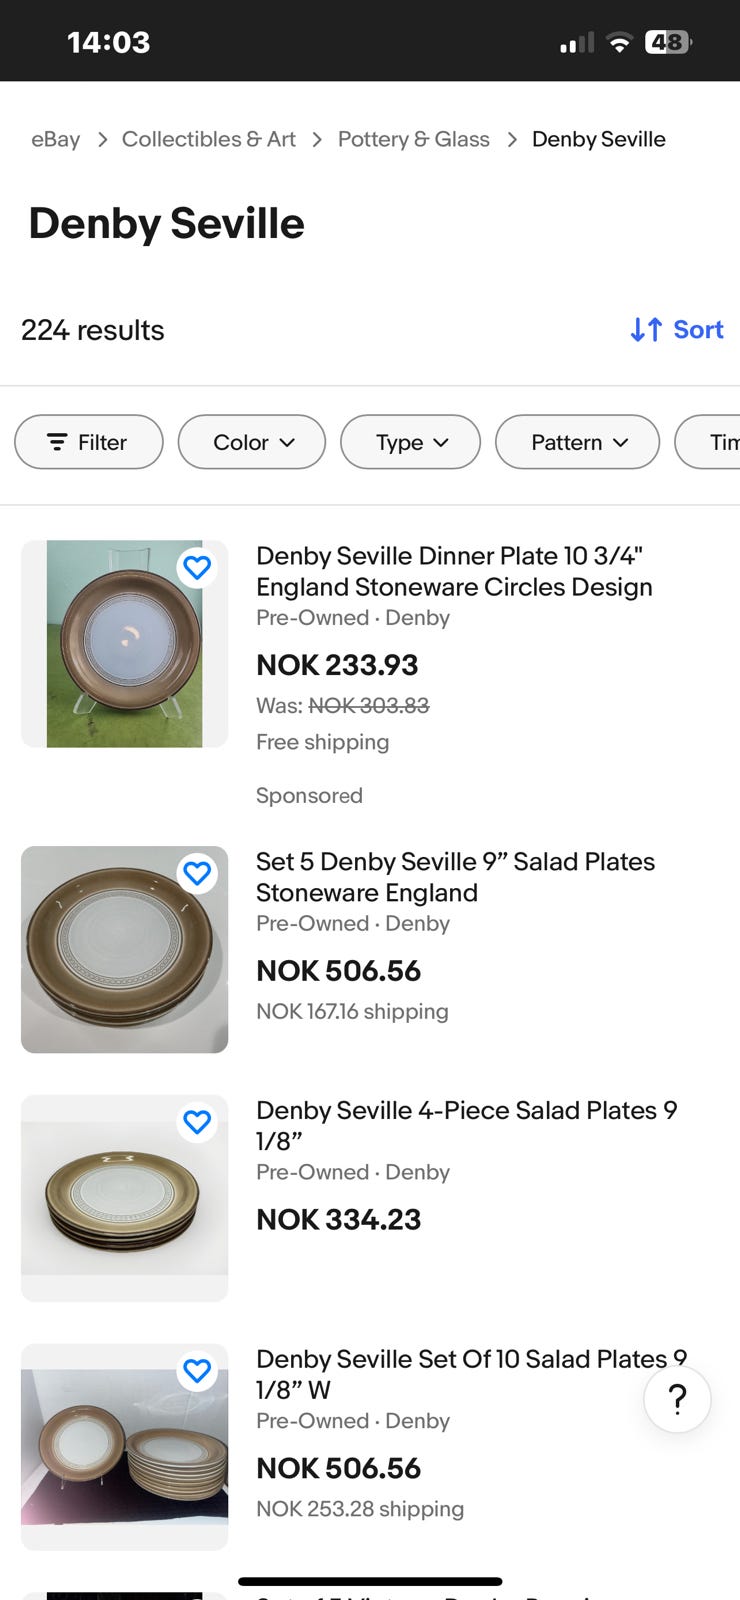The image size is (740, 1600).
Task: Favorite the 4-Piece Salad Plates listing
Action: pyautogui.click(x=197, y=1122)
